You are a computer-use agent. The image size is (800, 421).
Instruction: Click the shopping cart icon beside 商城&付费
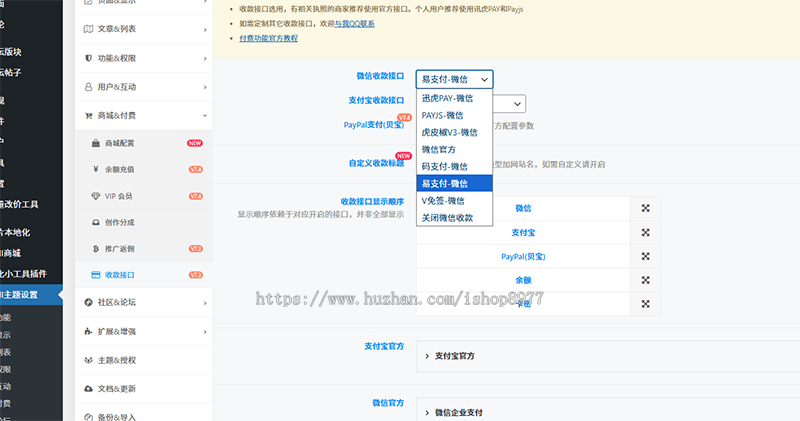coord(88,116)
